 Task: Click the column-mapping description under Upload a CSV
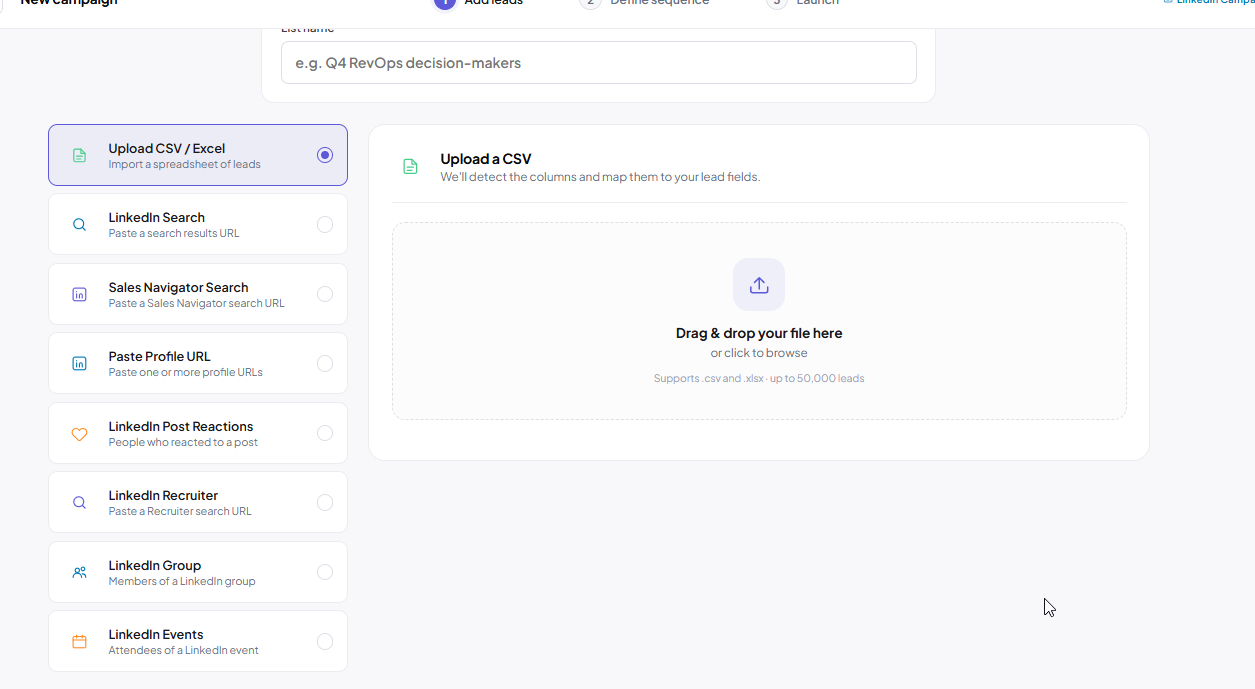click(600, 177)
